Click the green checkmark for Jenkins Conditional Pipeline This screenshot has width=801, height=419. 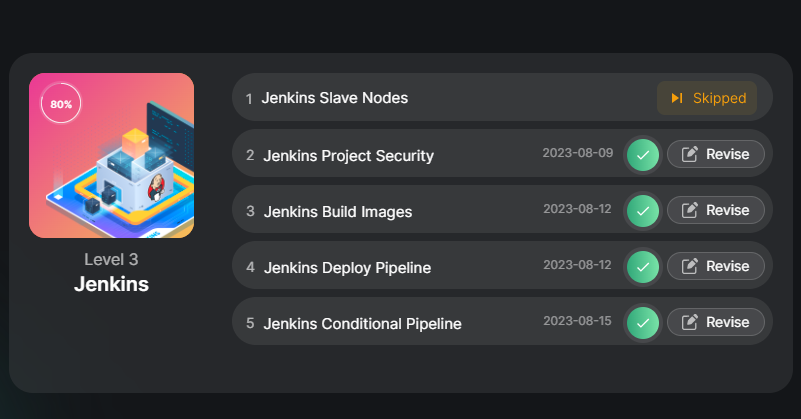642,323
